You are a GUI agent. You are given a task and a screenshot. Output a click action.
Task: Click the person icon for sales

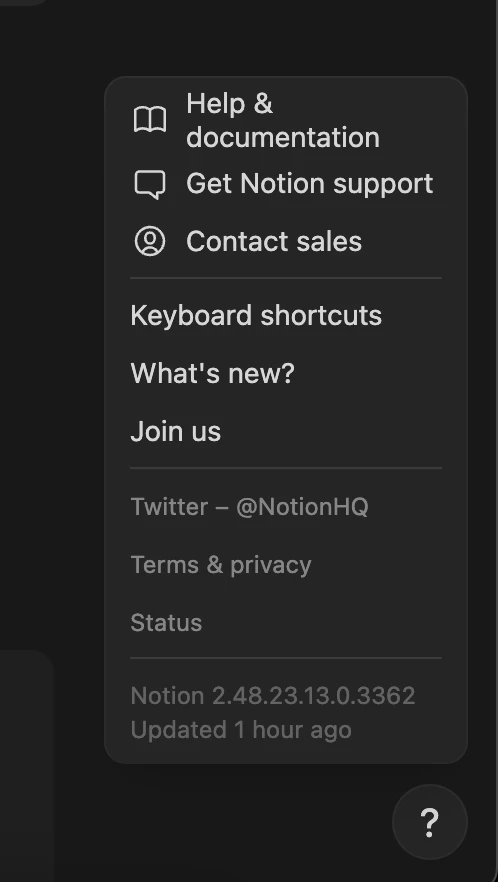coord(150,241)
